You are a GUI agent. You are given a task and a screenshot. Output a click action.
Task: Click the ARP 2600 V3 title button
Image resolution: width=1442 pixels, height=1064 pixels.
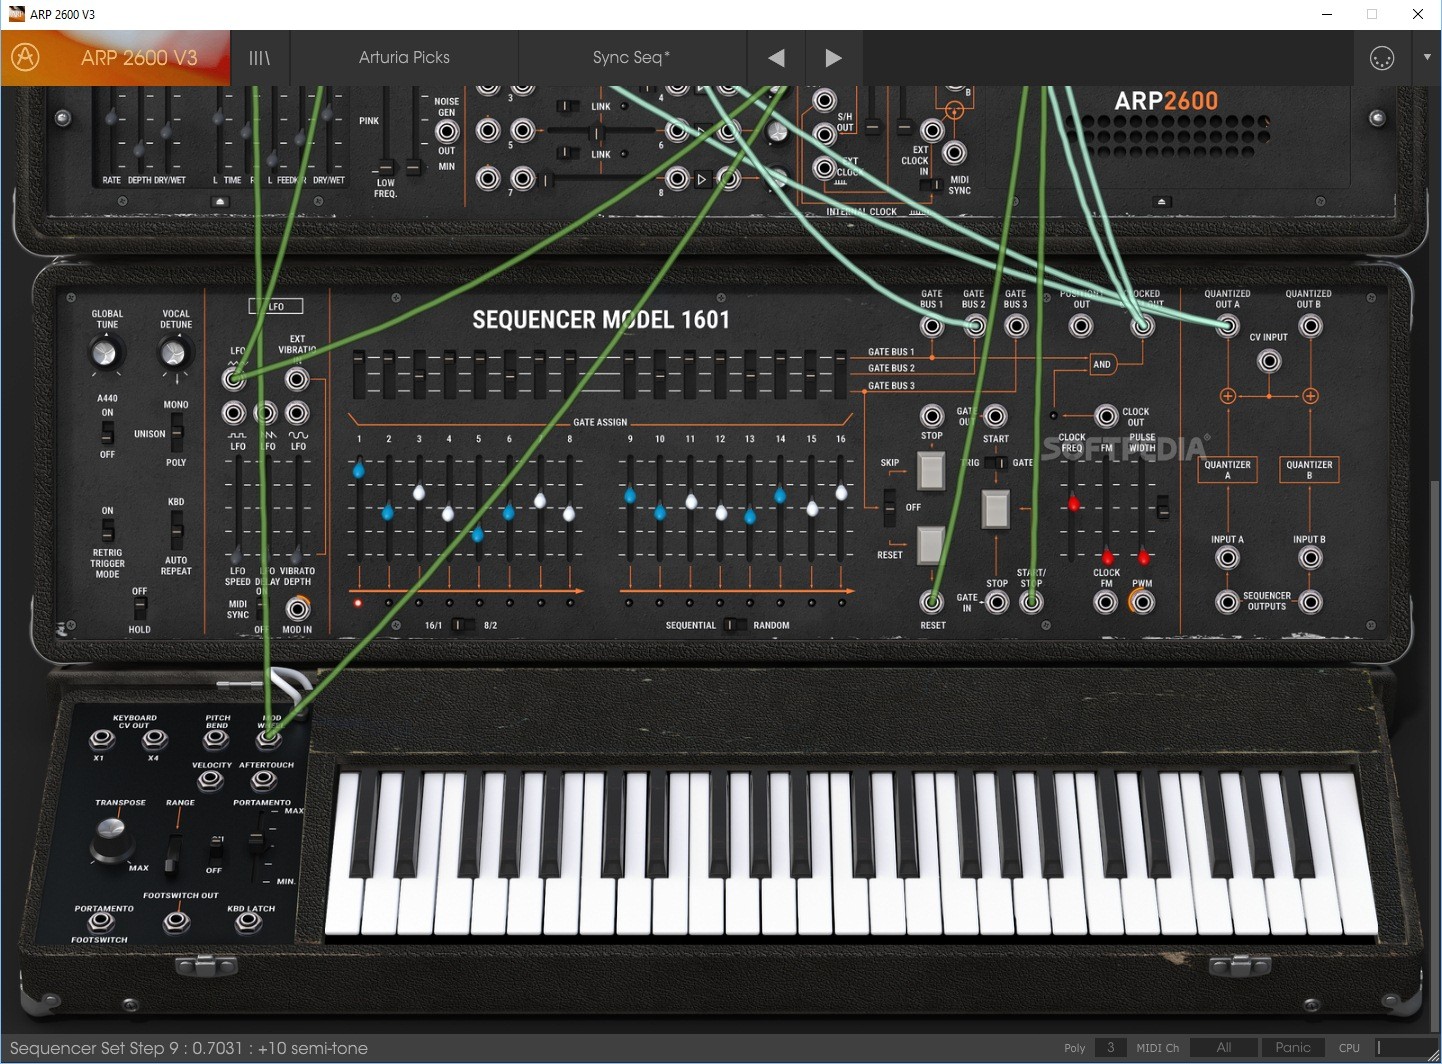tap(139, 58)
